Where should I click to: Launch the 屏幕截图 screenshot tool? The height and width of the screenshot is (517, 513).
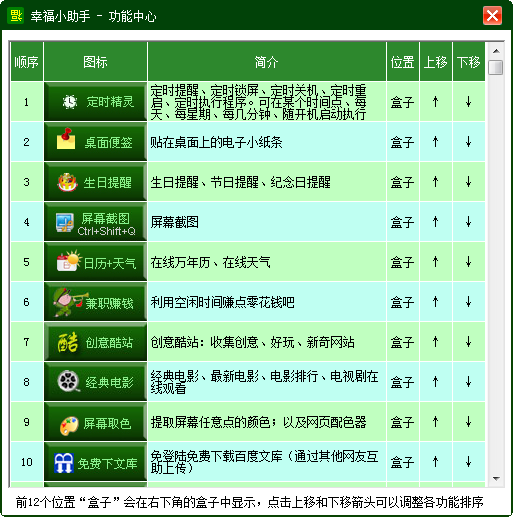pos(95,222)
